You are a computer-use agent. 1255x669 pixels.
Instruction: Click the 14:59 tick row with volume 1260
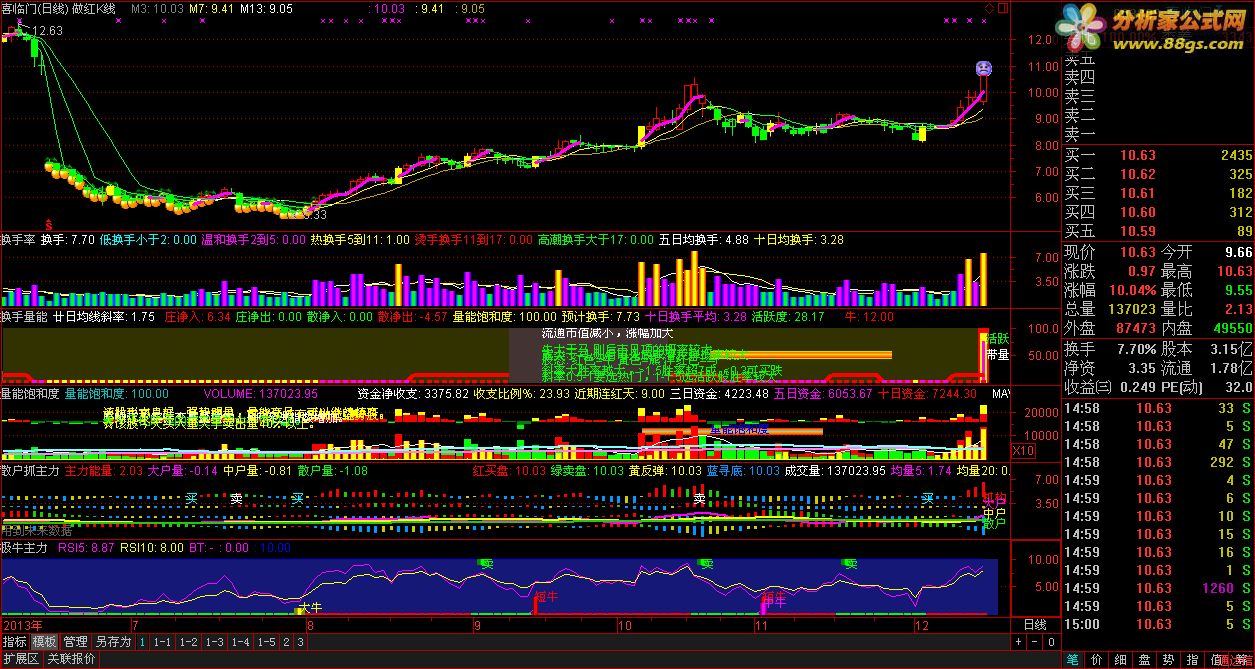click(x=1158, y=588)
